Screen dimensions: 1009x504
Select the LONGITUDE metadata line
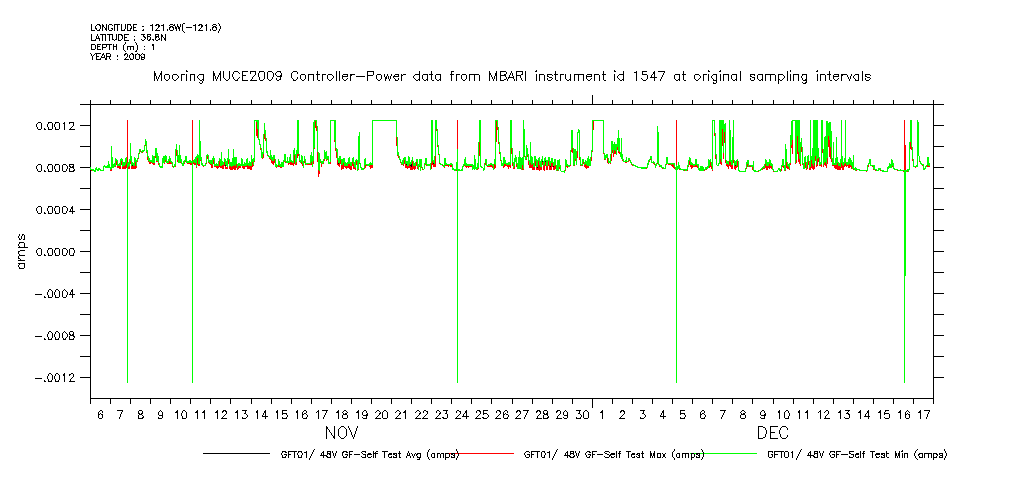click(155, 27)
